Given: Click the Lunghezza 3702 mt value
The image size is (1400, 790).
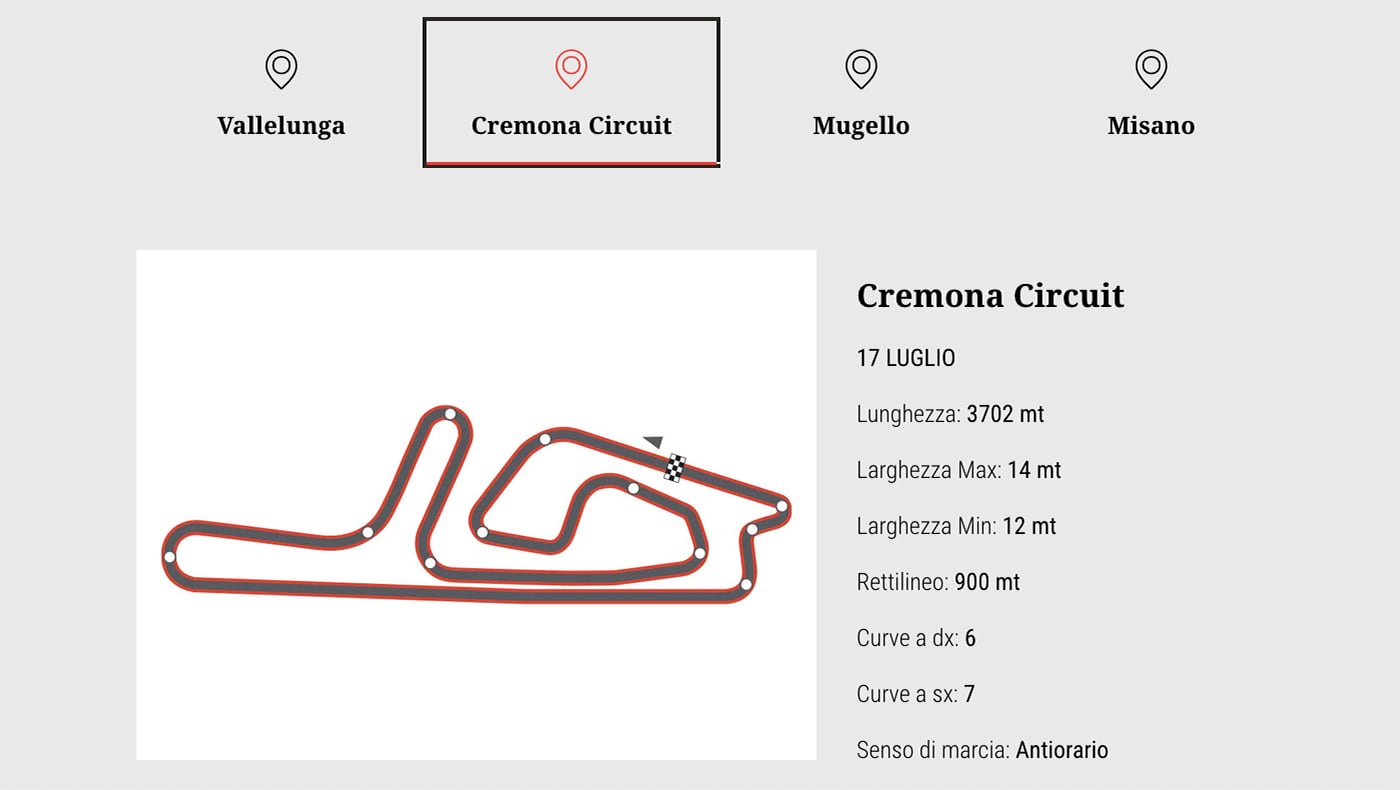Looking at the screenshot, I should click(1005, 414).
